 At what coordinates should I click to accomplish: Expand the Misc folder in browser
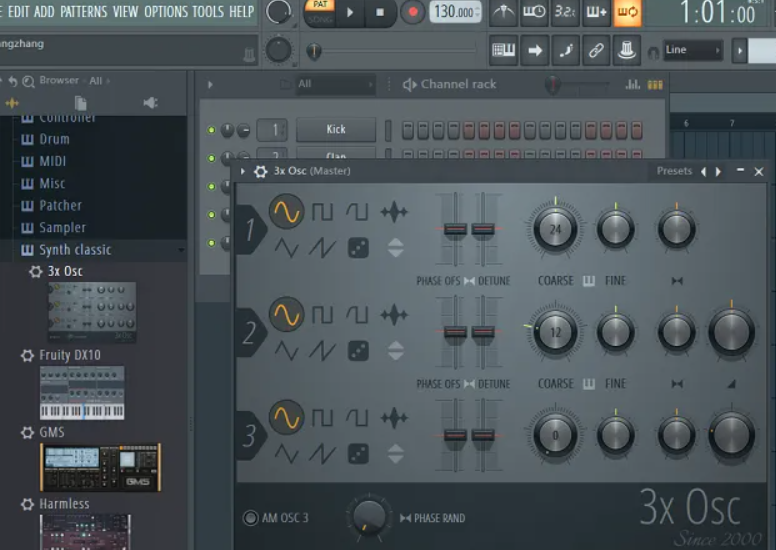point(52,184)
